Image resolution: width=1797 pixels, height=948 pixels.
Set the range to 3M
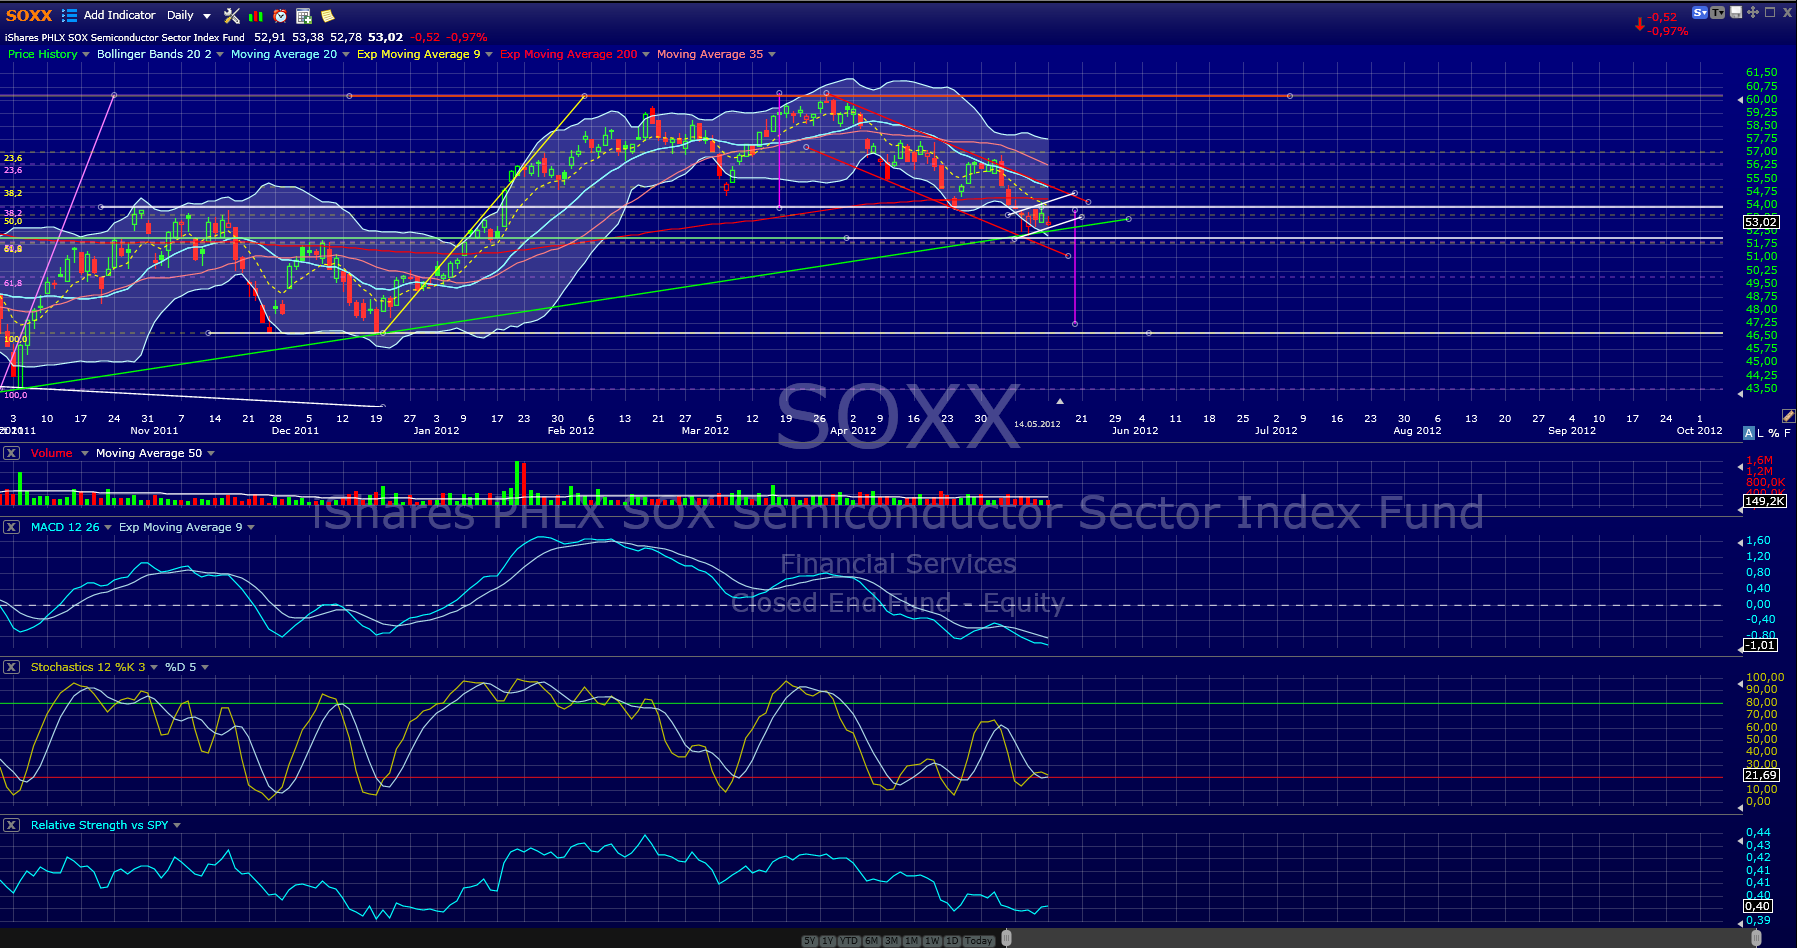point(892,940)
